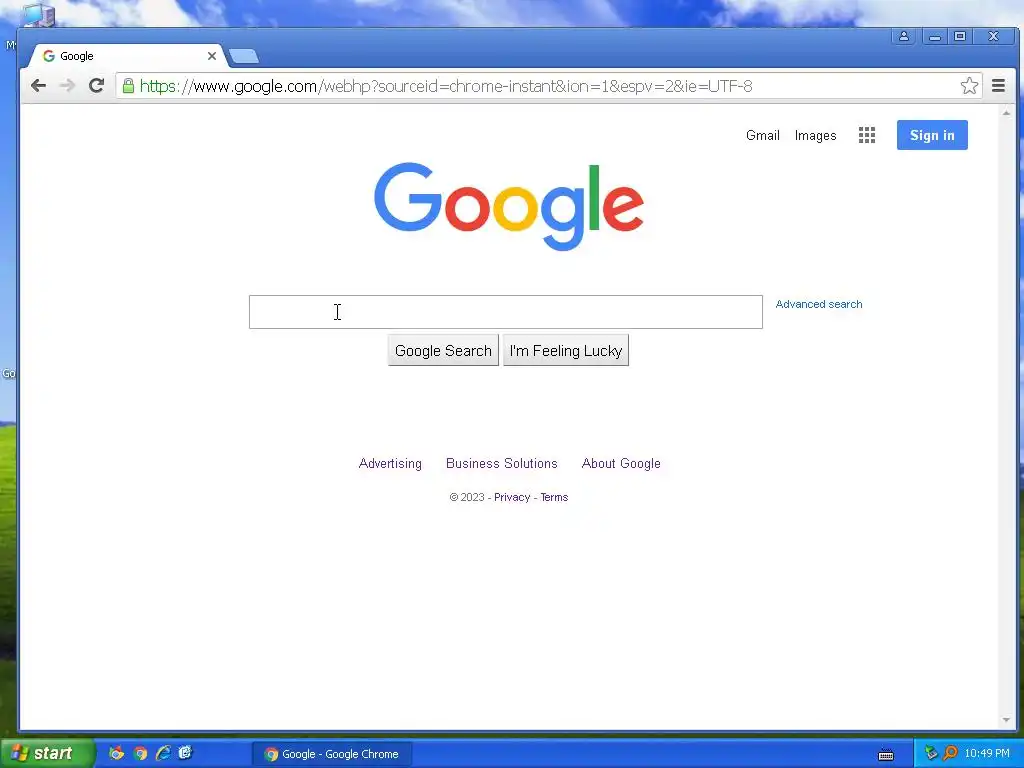Click the Chrome user profile icon in title bar
This screenshot has width=1024, height=768.
(904, 37)
